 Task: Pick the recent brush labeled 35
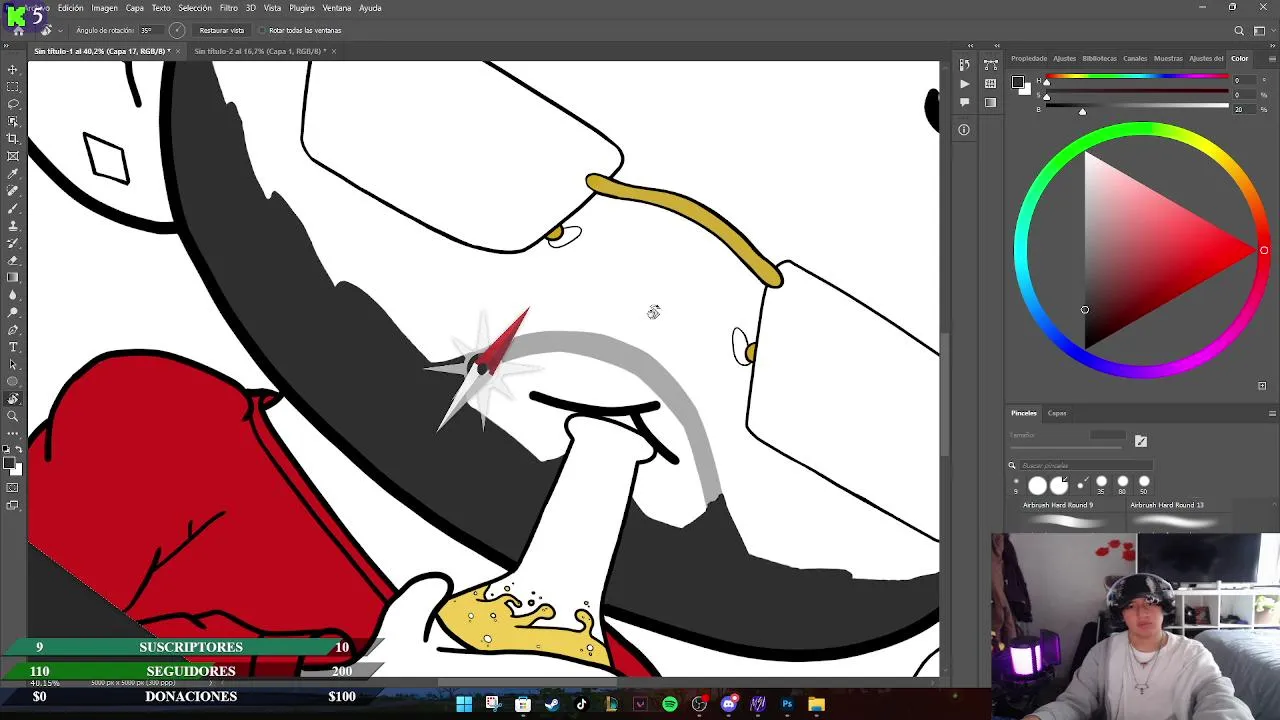pos(1101,484)
